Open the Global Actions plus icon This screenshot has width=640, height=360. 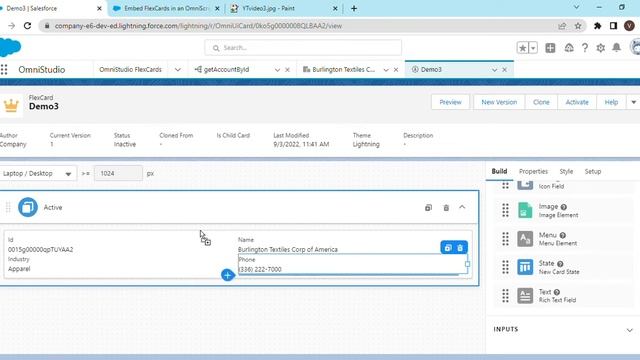550,48
